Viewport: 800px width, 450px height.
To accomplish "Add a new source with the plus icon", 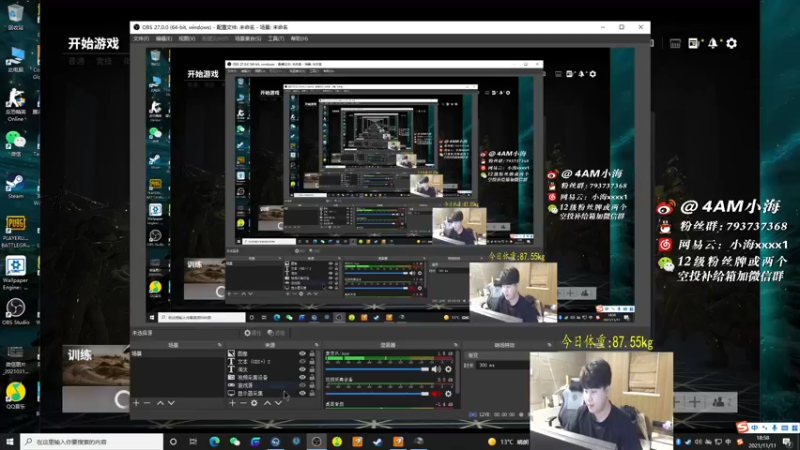I will (x=232, y=403).
